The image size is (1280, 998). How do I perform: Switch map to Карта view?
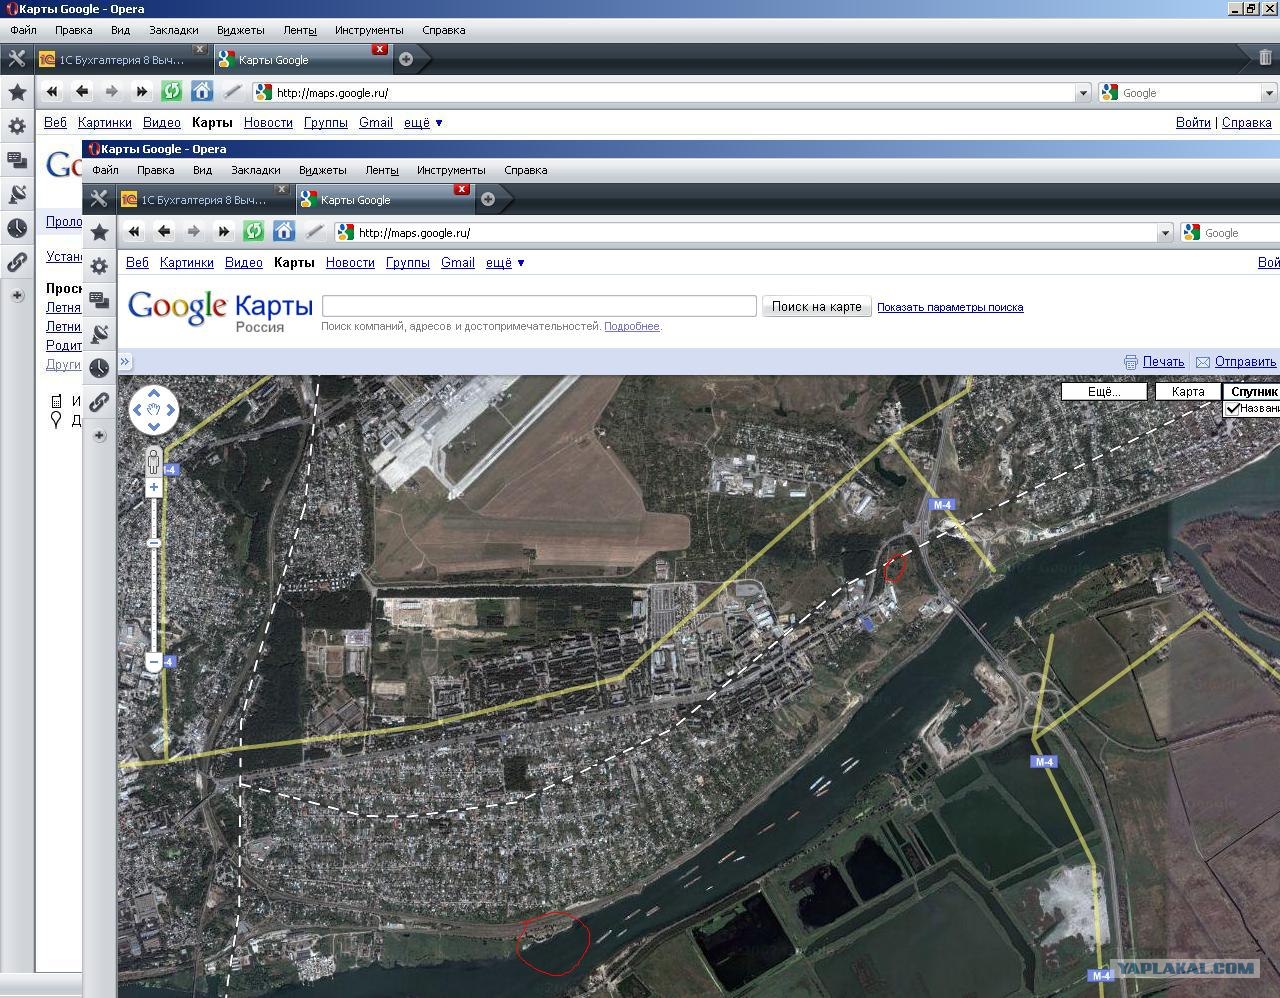[x=1188, y=391]
